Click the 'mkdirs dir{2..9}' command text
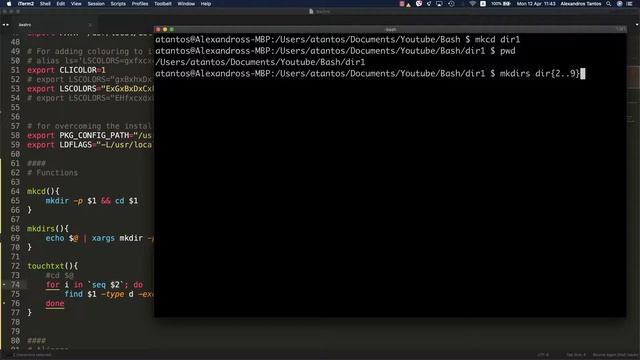 click(x=540, y=74)
